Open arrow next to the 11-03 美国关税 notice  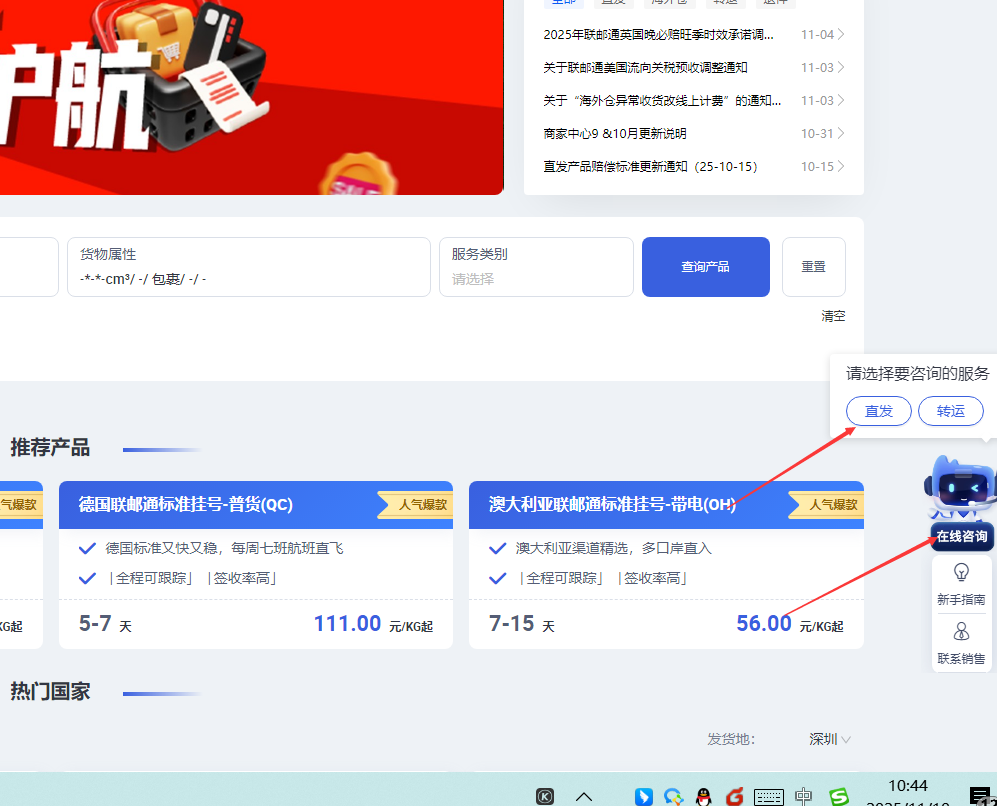point(841,67)
